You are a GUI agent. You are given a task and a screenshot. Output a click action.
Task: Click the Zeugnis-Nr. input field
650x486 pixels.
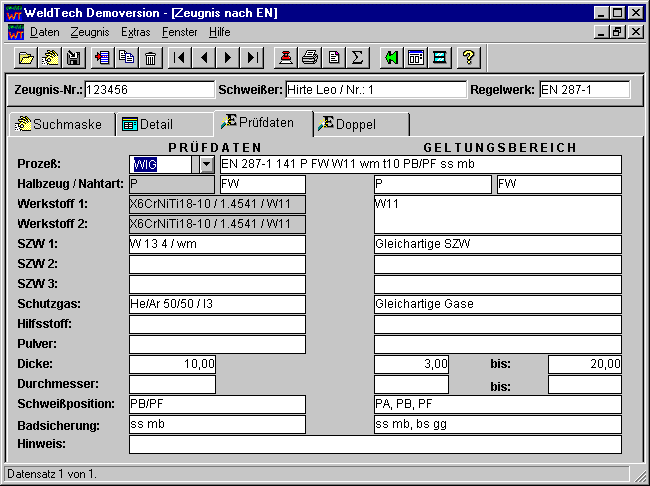(x=149, y=90)
